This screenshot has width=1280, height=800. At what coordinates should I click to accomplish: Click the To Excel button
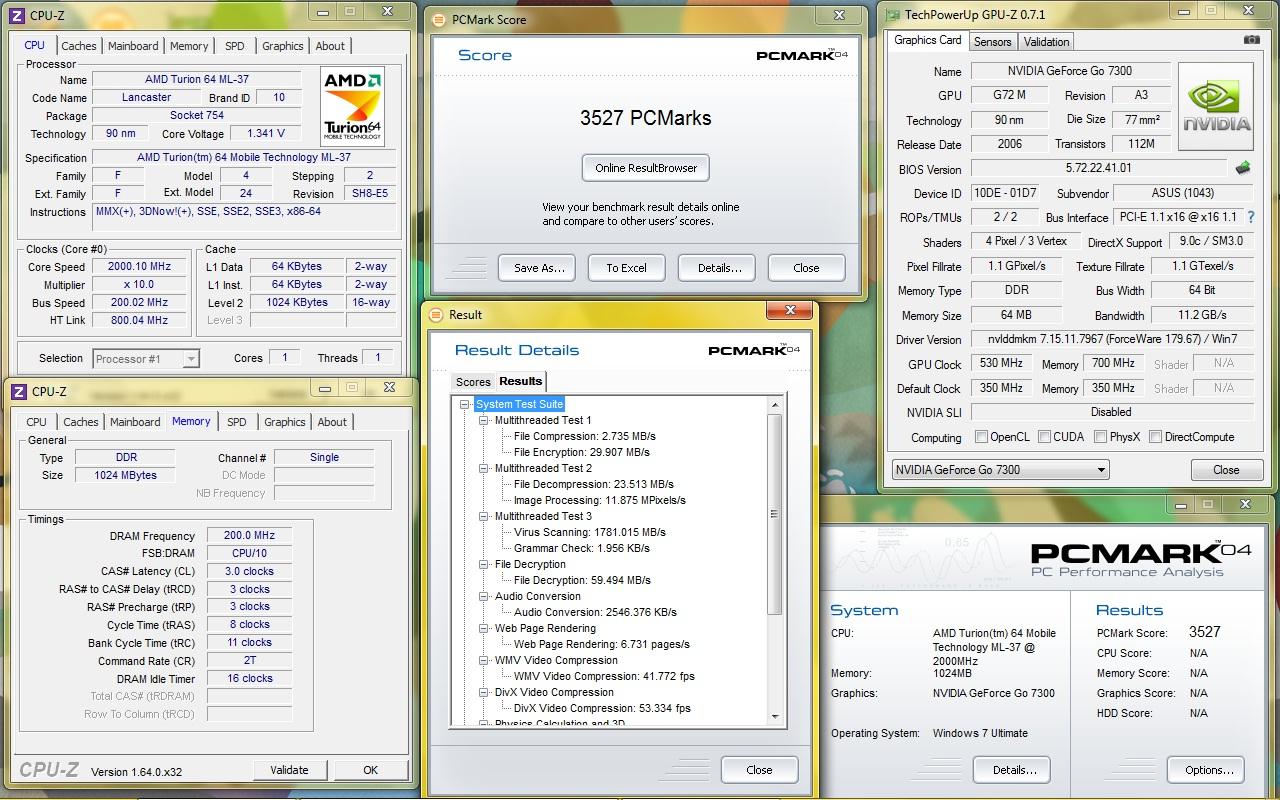tap(626, 268)
